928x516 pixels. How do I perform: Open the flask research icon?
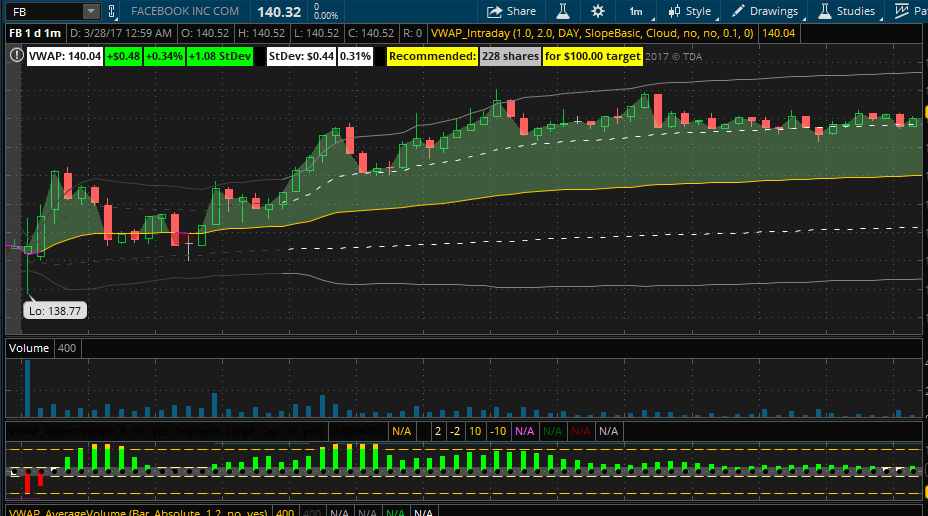pyautogui.click(x=562, y=11)
